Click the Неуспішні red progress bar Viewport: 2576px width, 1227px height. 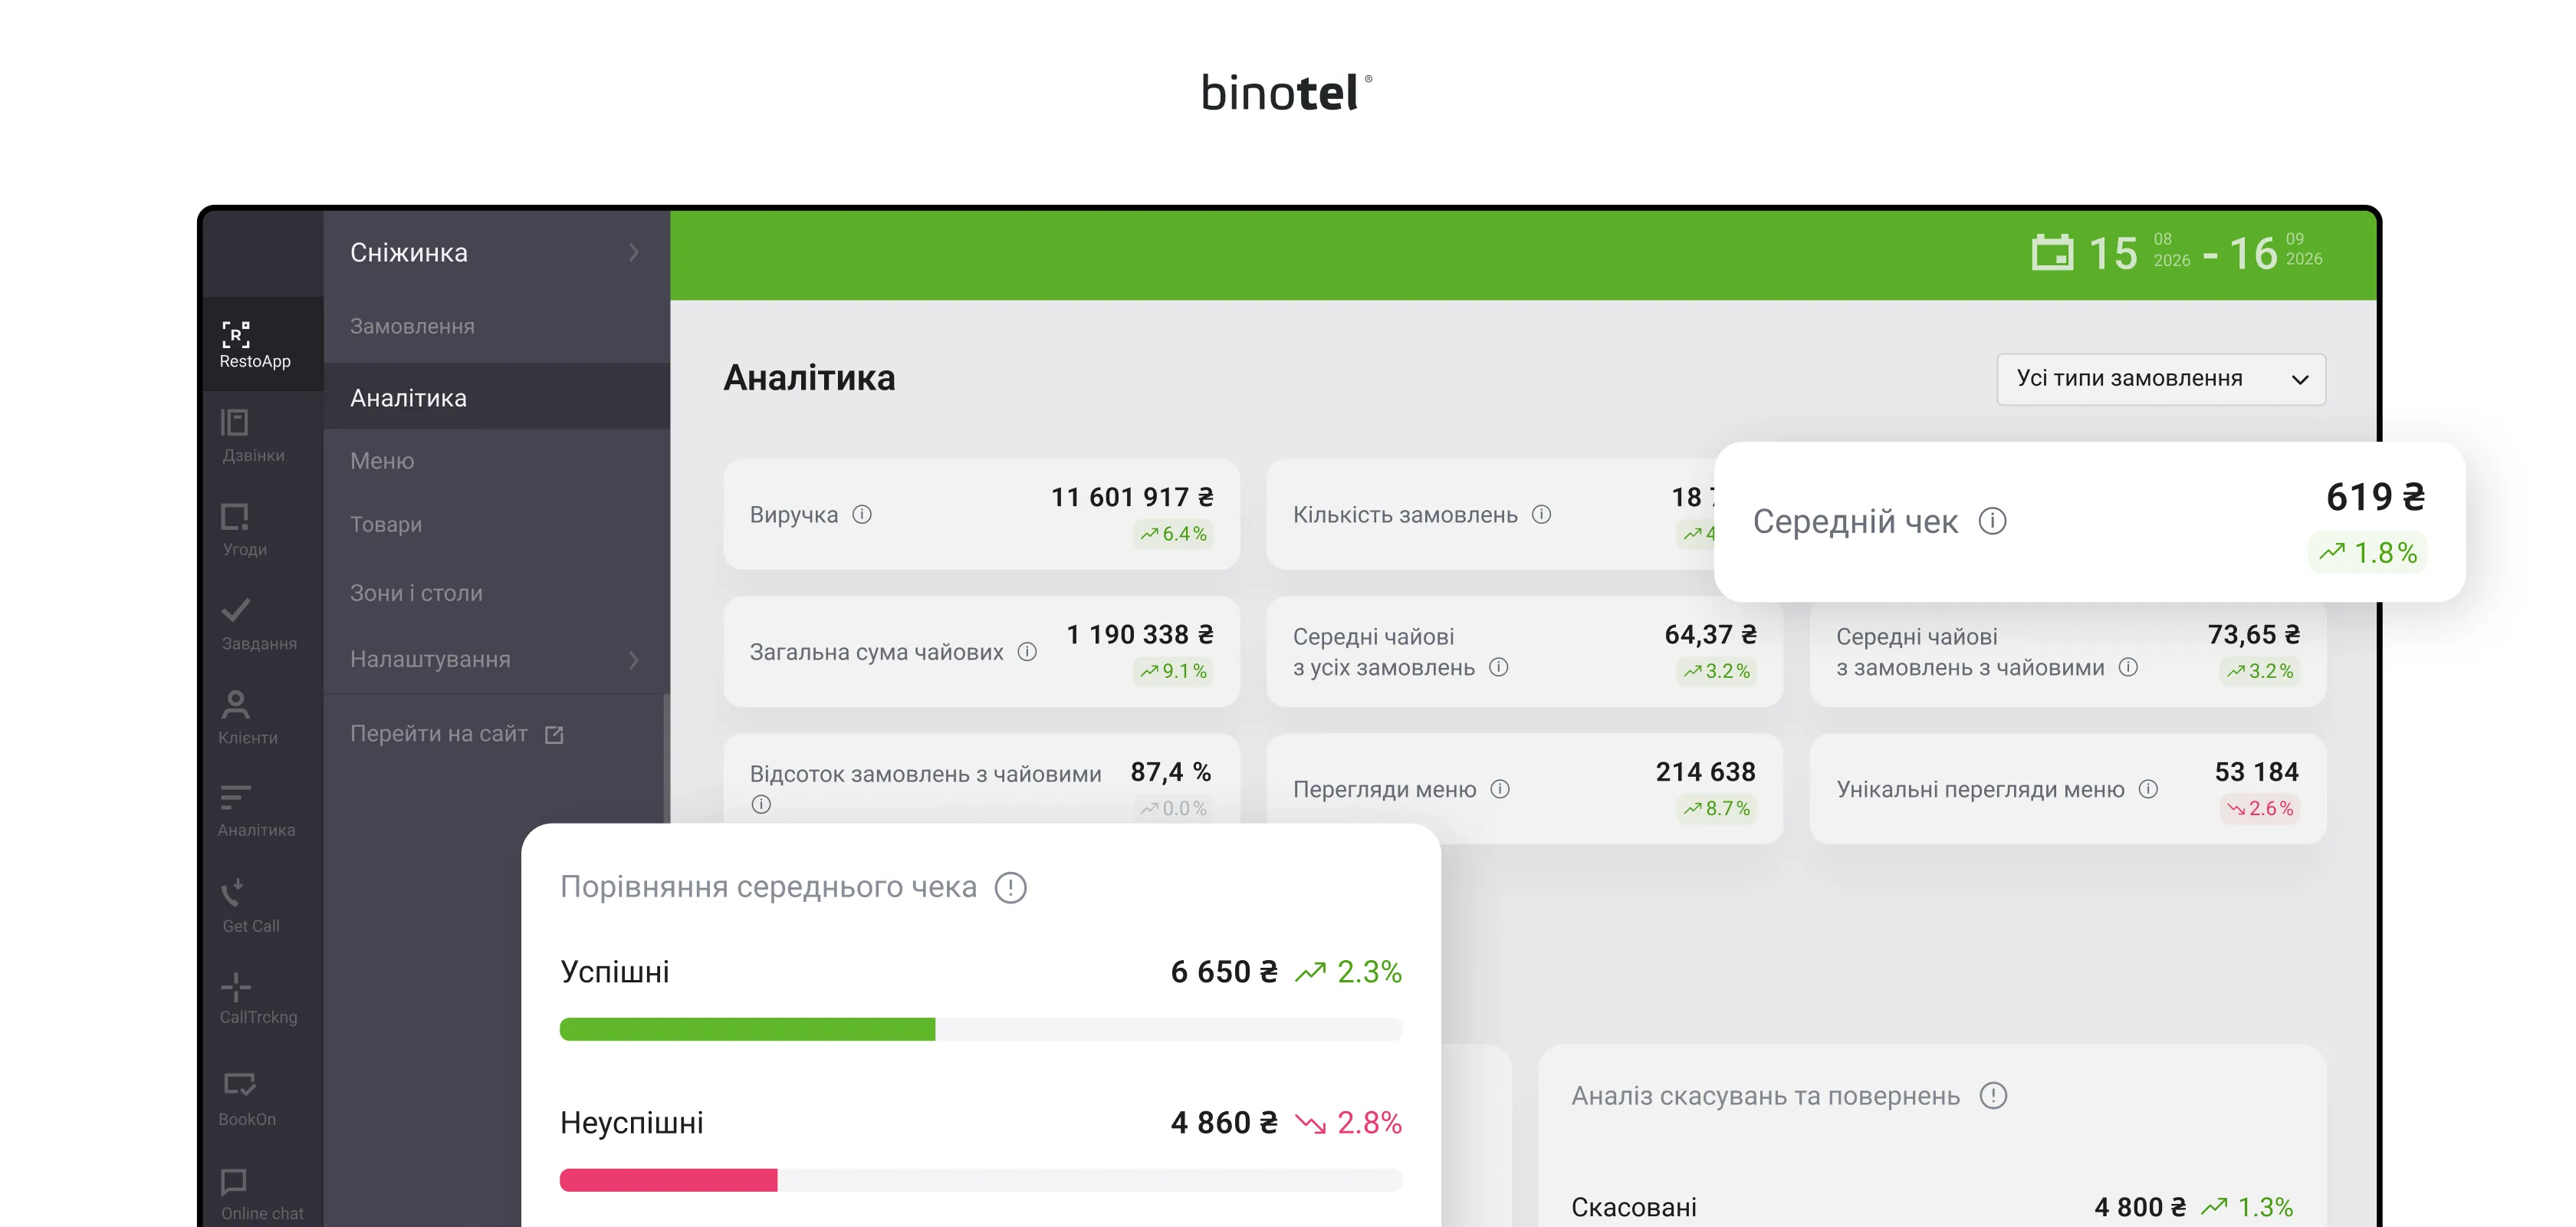(x=980, y=1180)
